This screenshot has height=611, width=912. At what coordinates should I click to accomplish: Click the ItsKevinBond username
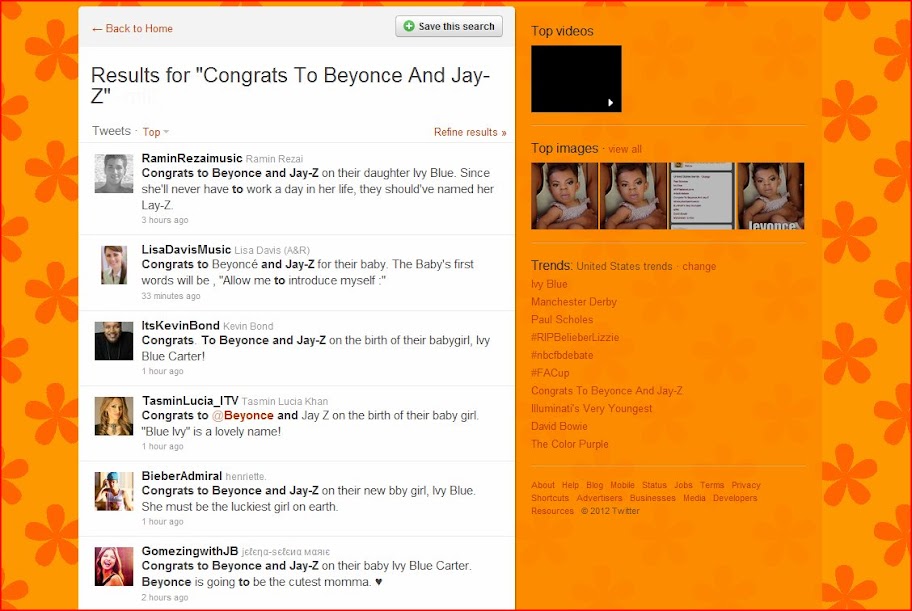(180, 326)
